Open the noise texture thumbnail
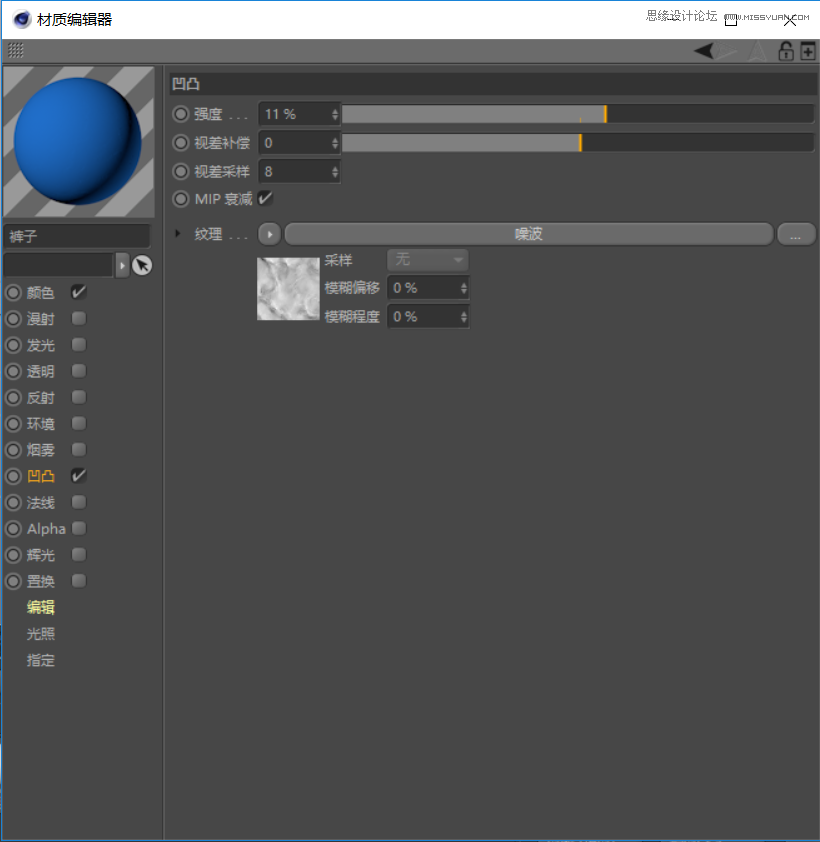820x842 pixels. coord(288,288)
